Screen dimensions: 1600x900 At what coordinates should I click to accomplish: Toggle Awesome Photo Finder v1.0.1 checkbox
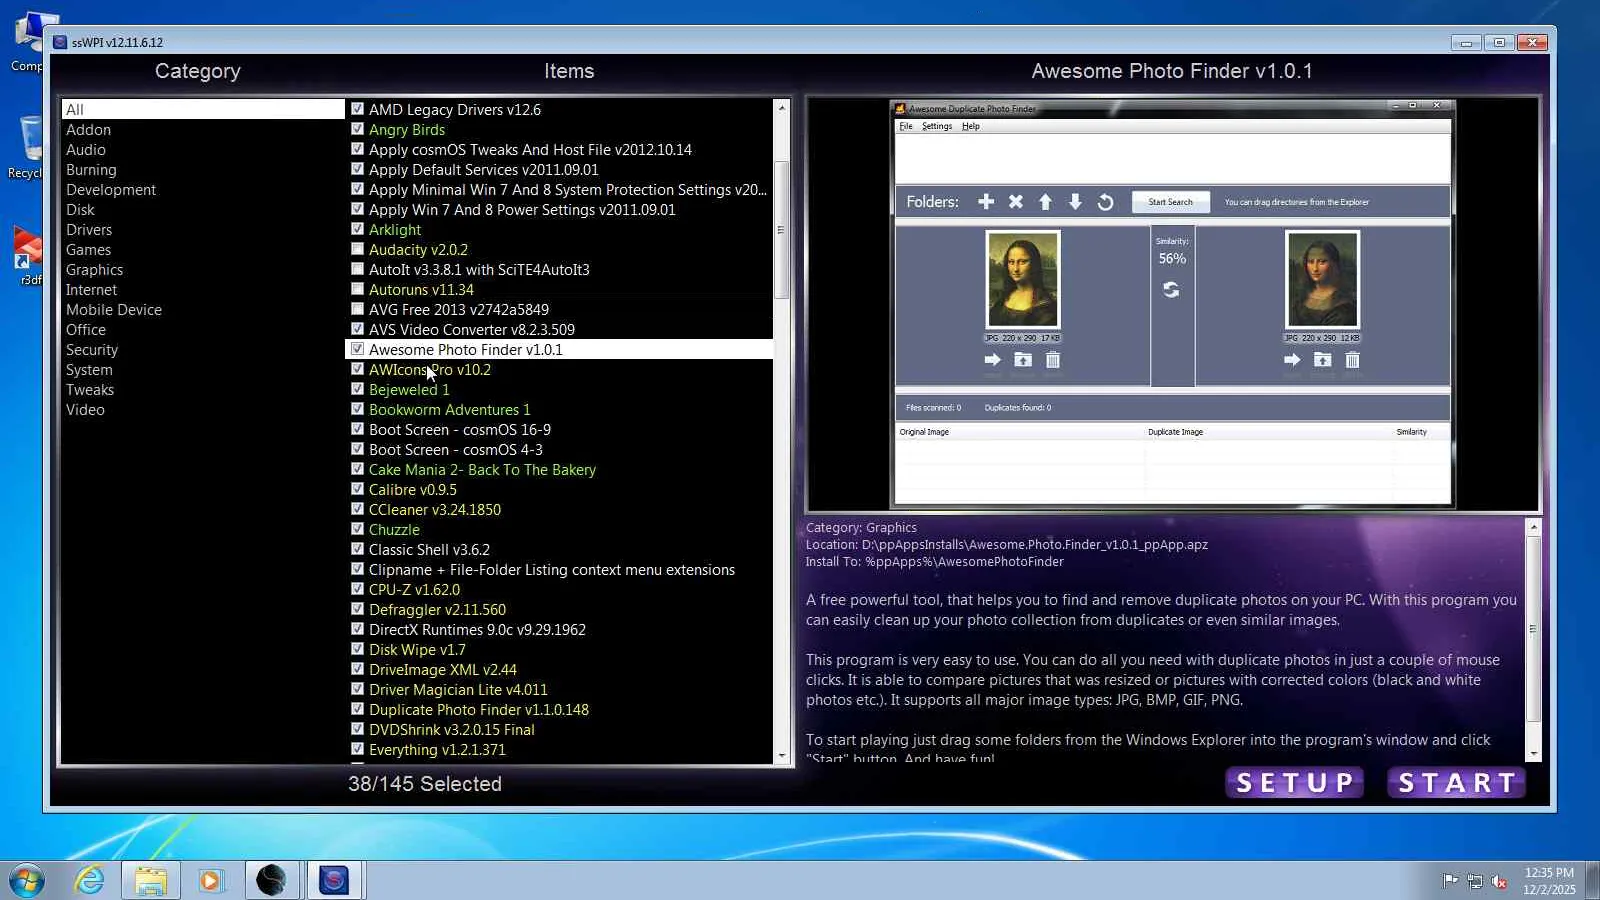(357, 349)
